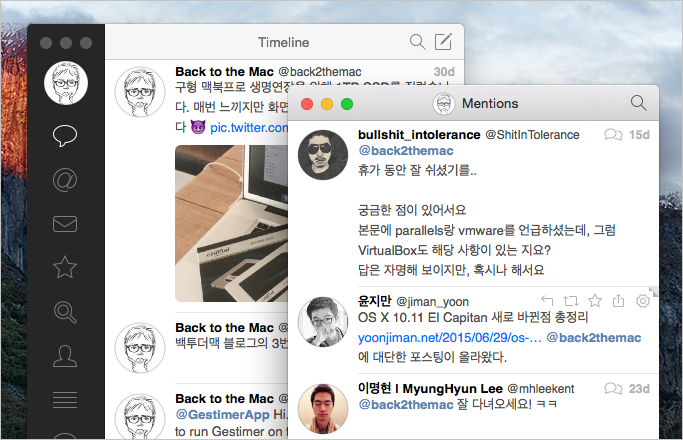The image size is (683, 440).
Task: Close the Mentions window with red button
Action: pyautogui.click(x=307, y=104)
